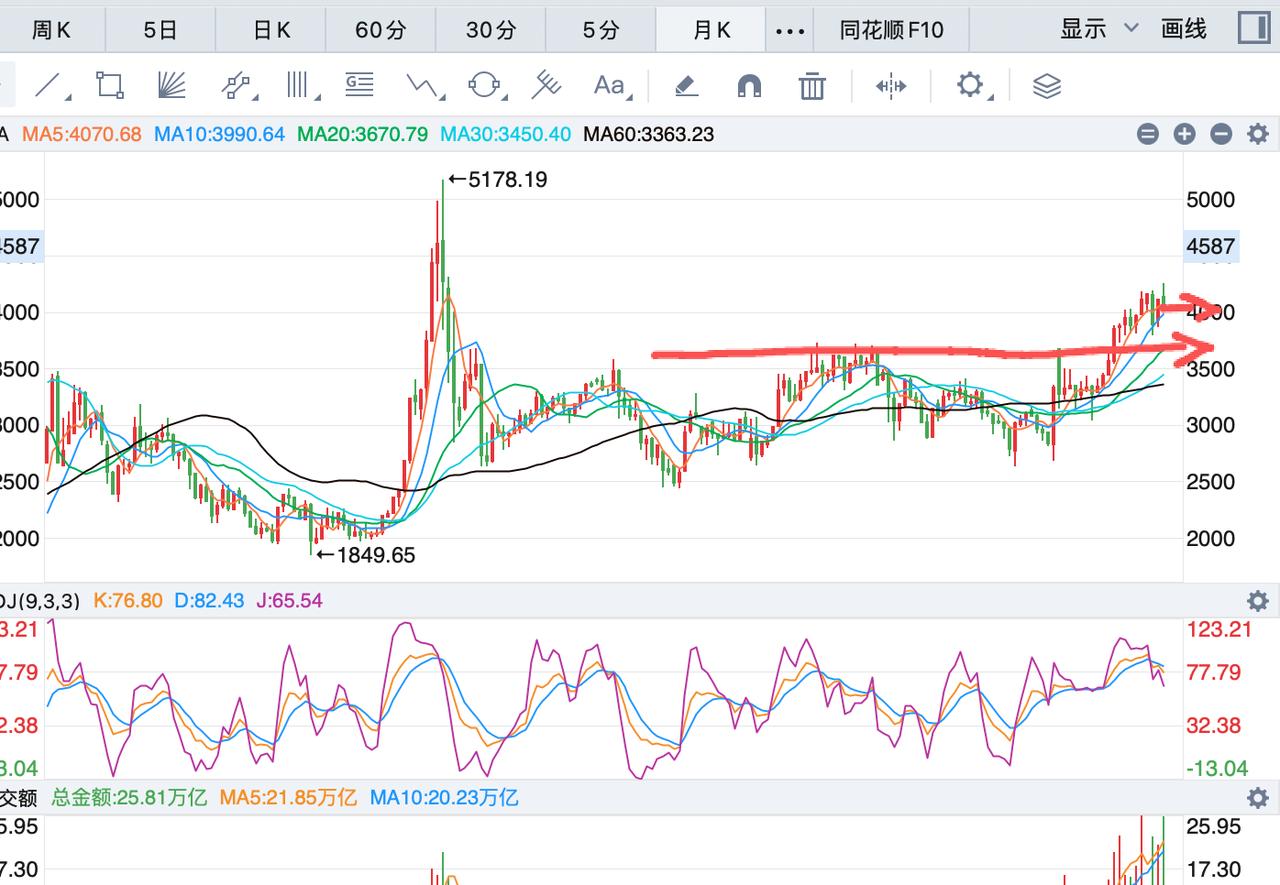This screenshot has width=1280, height=885.
Task: Select the zigzag wave line tool
Action: click(x=424, y=85)
